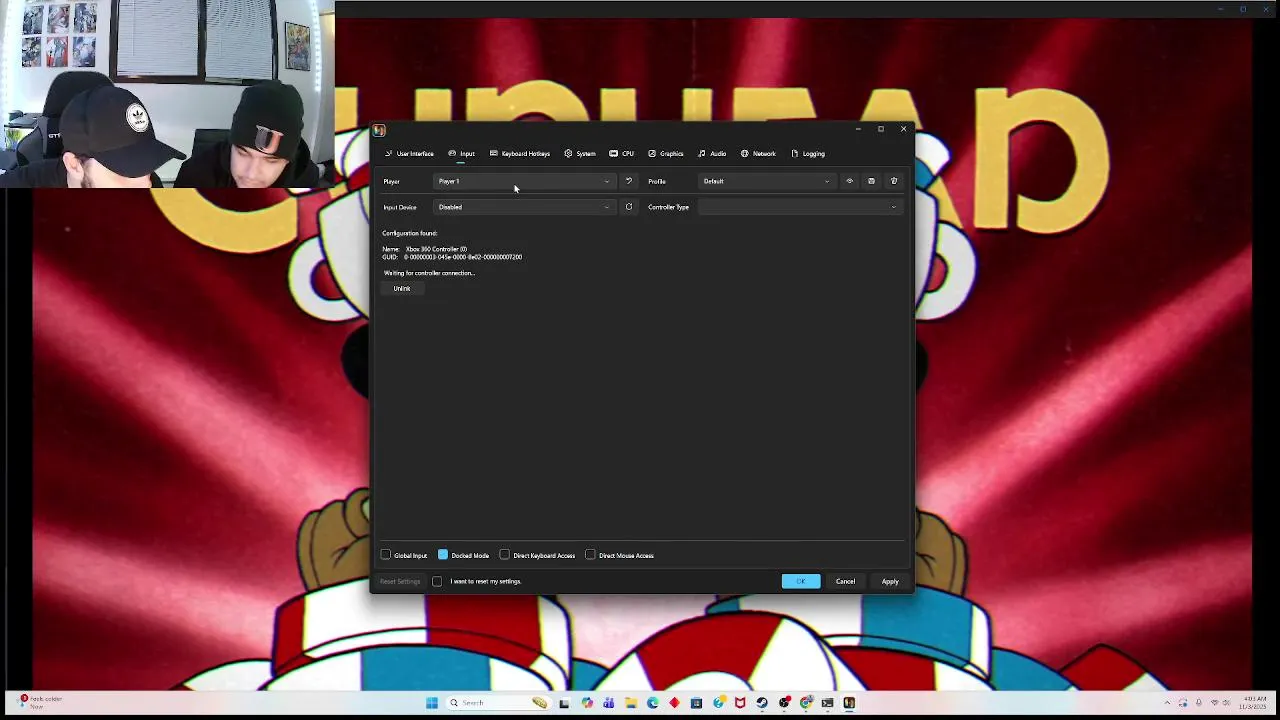Switch to the CPU tab
Image resolution: width=1280 pixels, height=720 pixels.
click(x=621, y=154)
